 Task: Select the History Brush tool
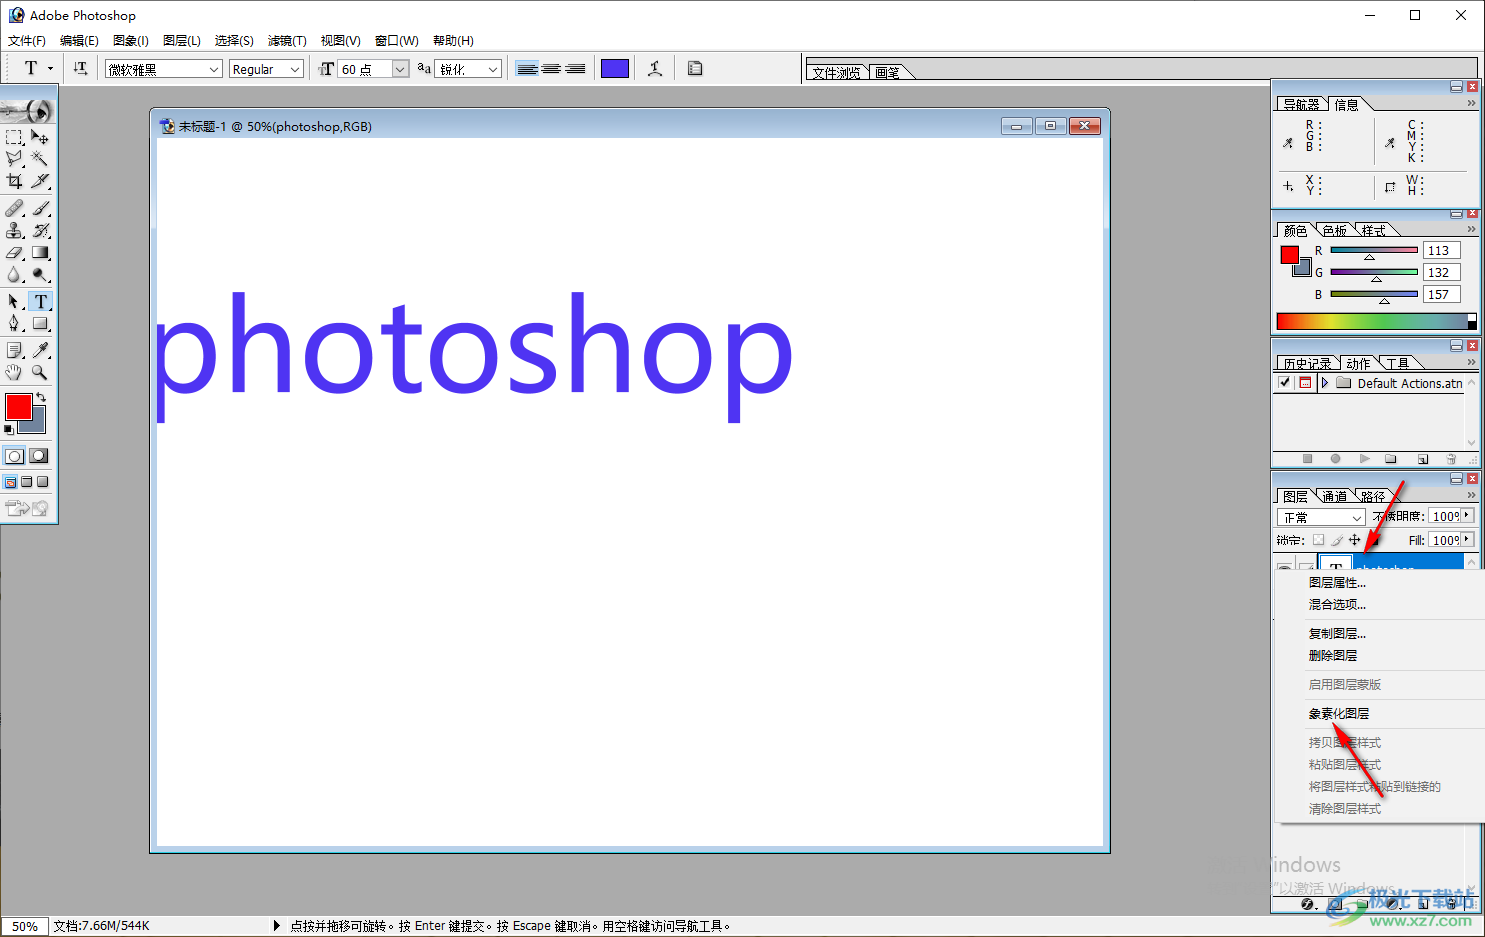tap(40, 230)
